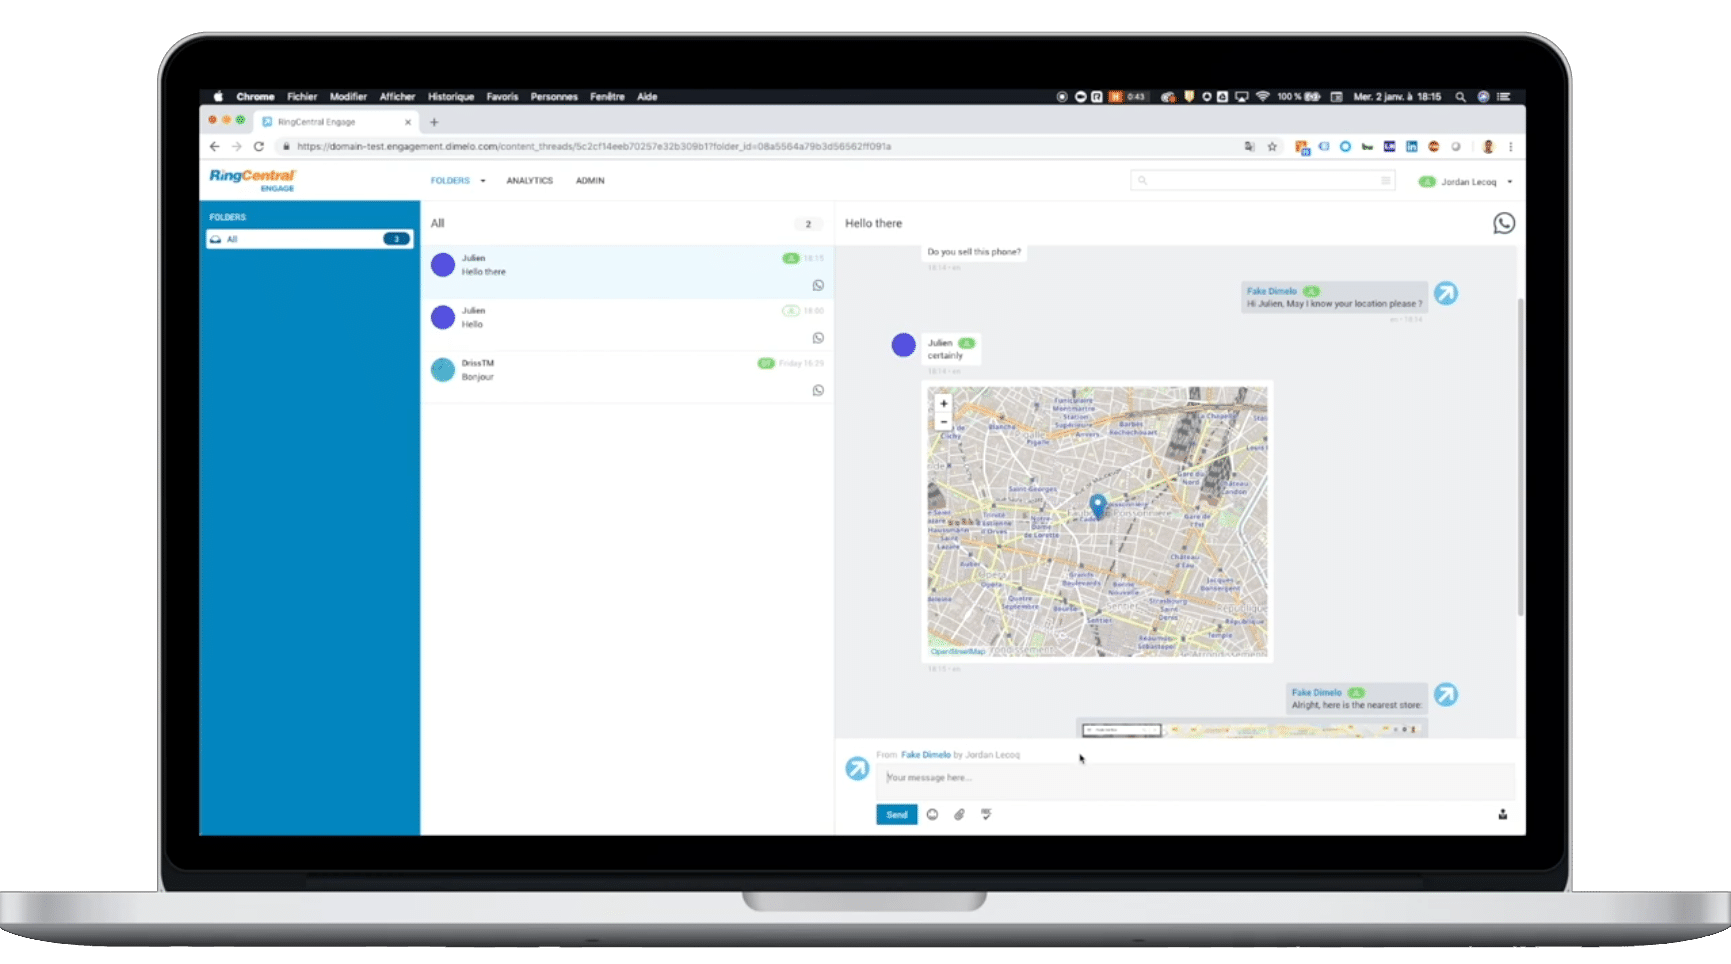This screenshot has width=1731, height=964.
Task: Click the Fake Dimelo sender link
Action: (925, 755)
